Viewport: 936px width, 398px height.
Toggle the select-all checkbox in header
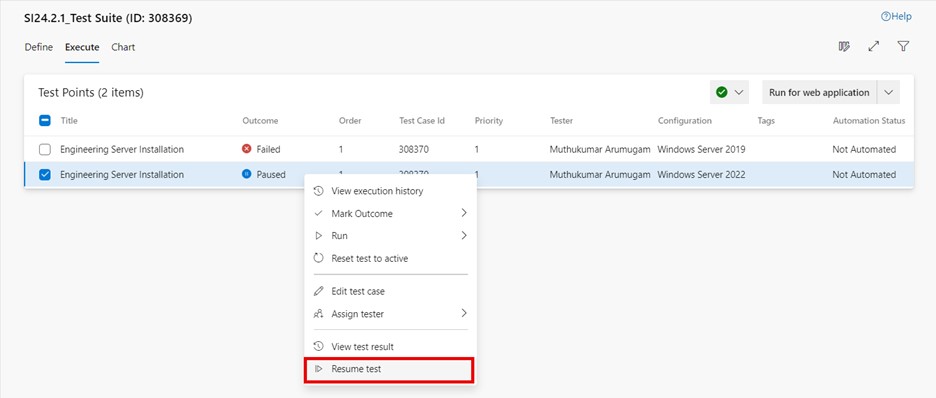[45, 121]
